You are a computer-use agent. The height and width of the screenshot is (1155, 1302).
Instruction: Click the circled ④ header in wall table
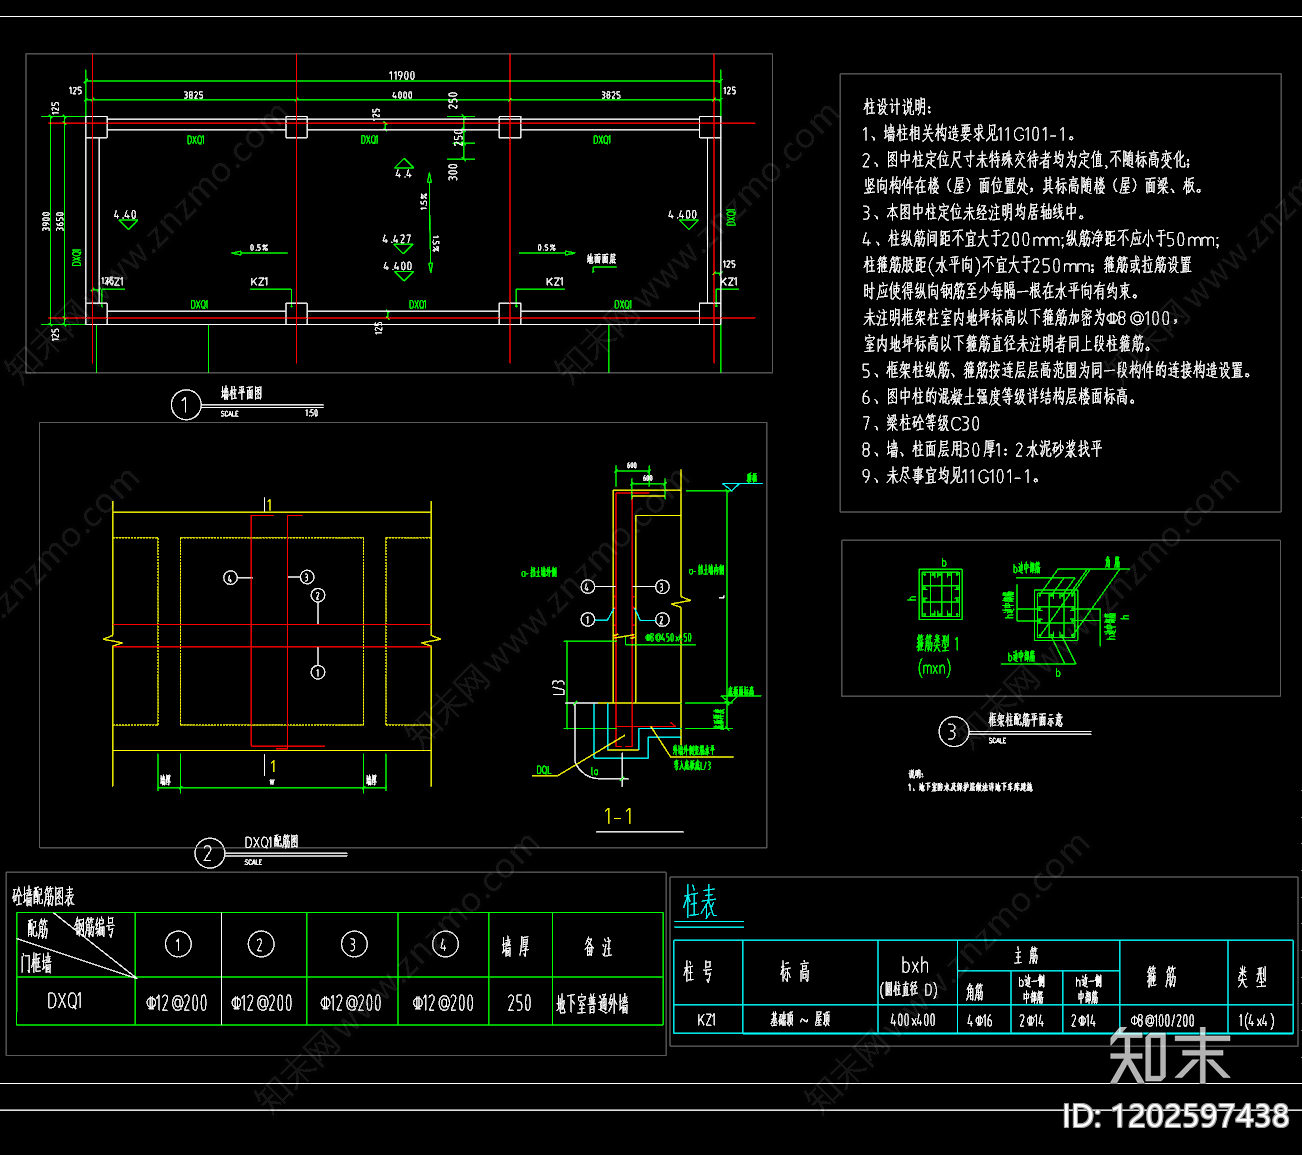[x=444, y=945]
